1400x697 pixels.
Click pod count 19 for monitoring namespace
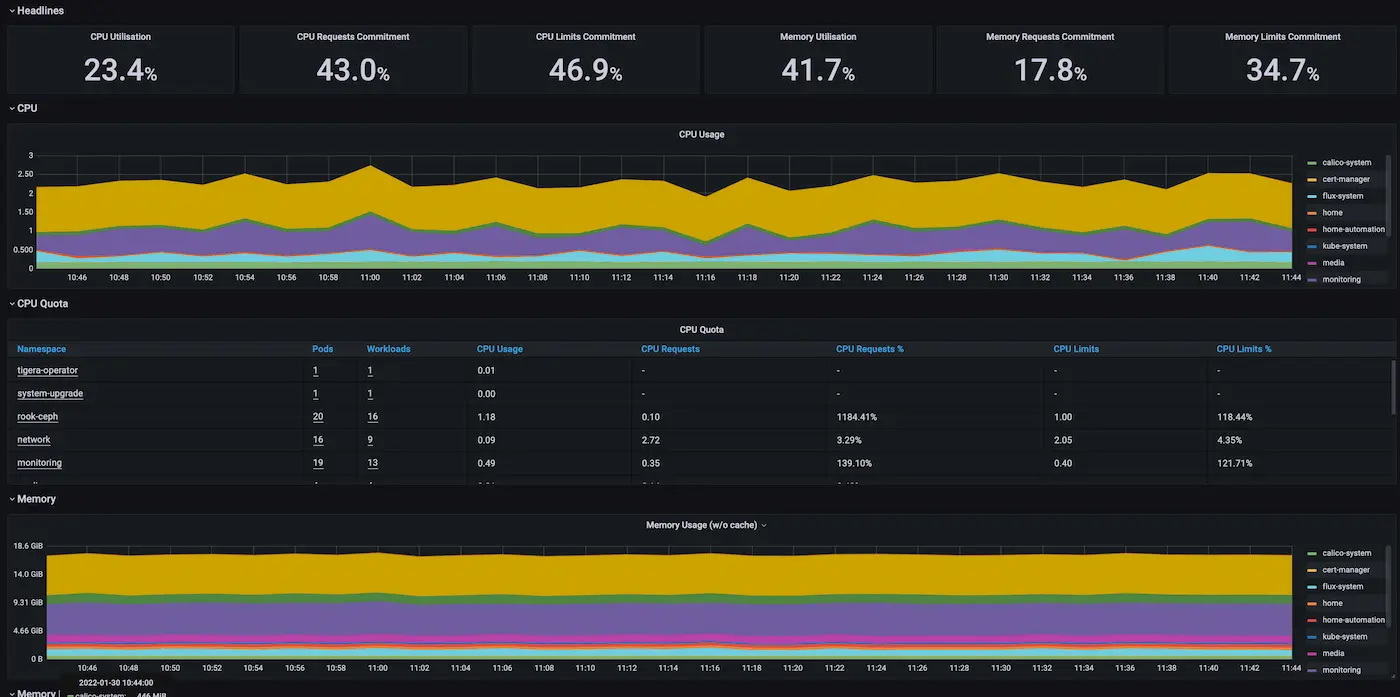click(317, 463)
